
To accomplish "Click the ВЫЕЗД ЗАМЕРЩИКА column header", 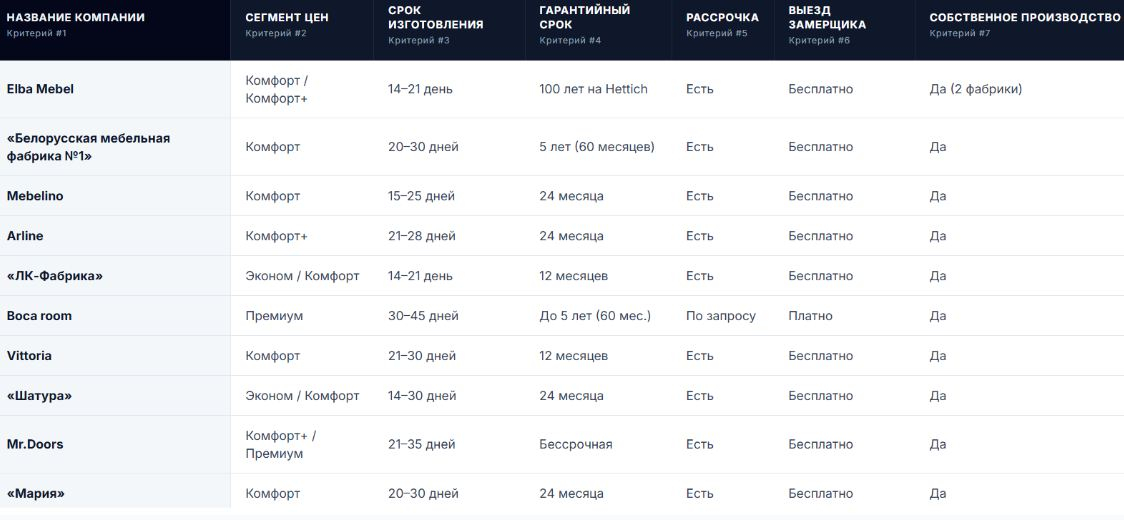I will (x=827, y=17).
